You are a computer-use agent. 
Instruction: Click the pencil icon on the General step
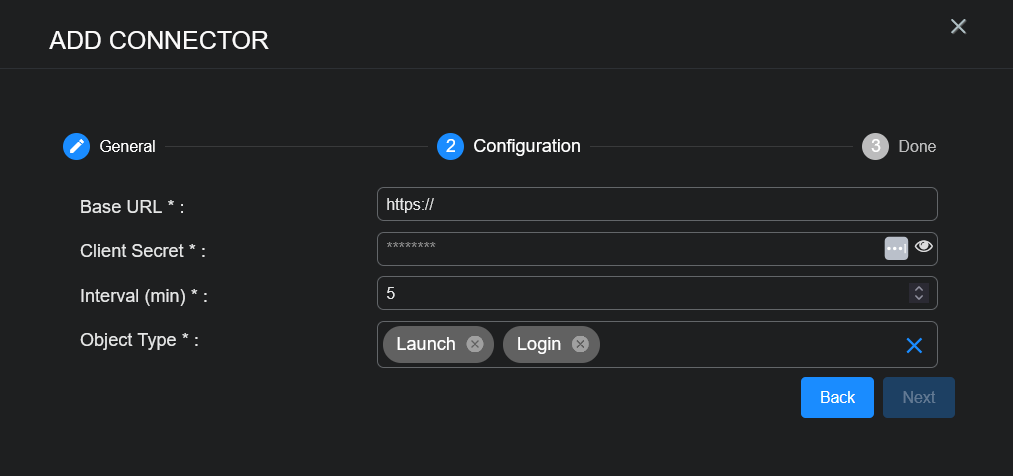point(76,146)
